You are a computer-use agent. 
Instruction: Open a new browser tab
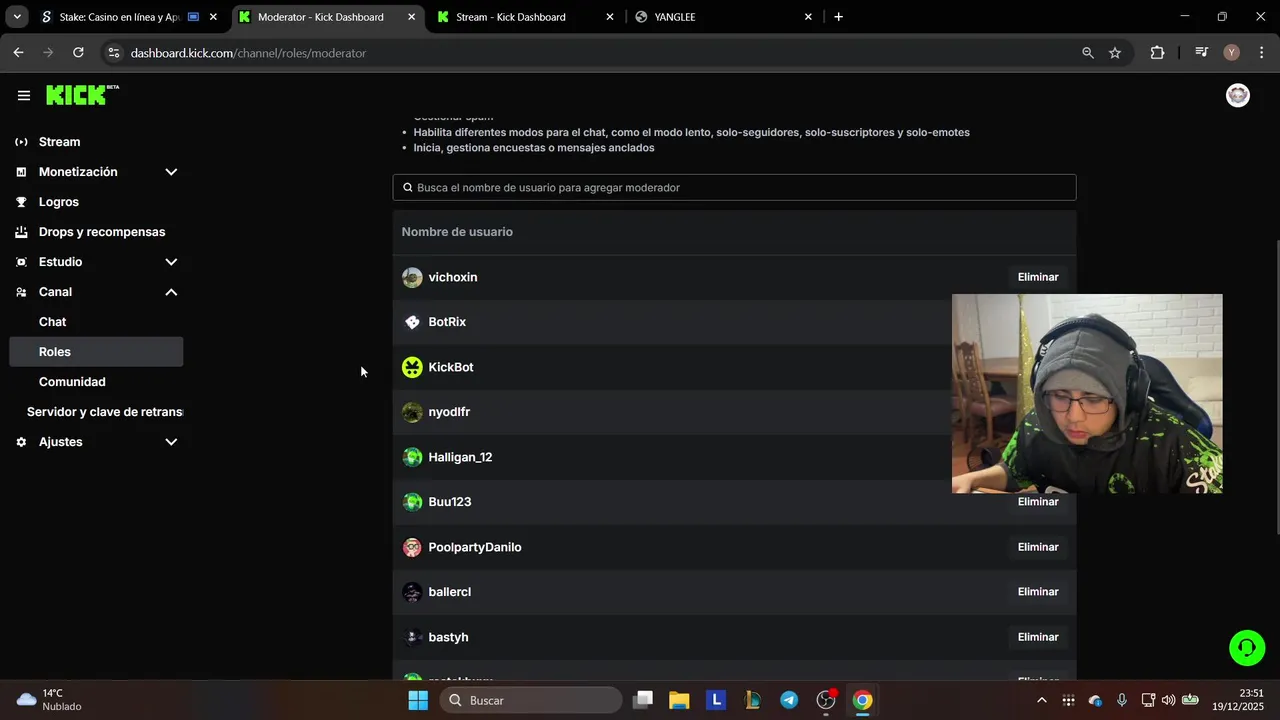click(x=838, y=17)
